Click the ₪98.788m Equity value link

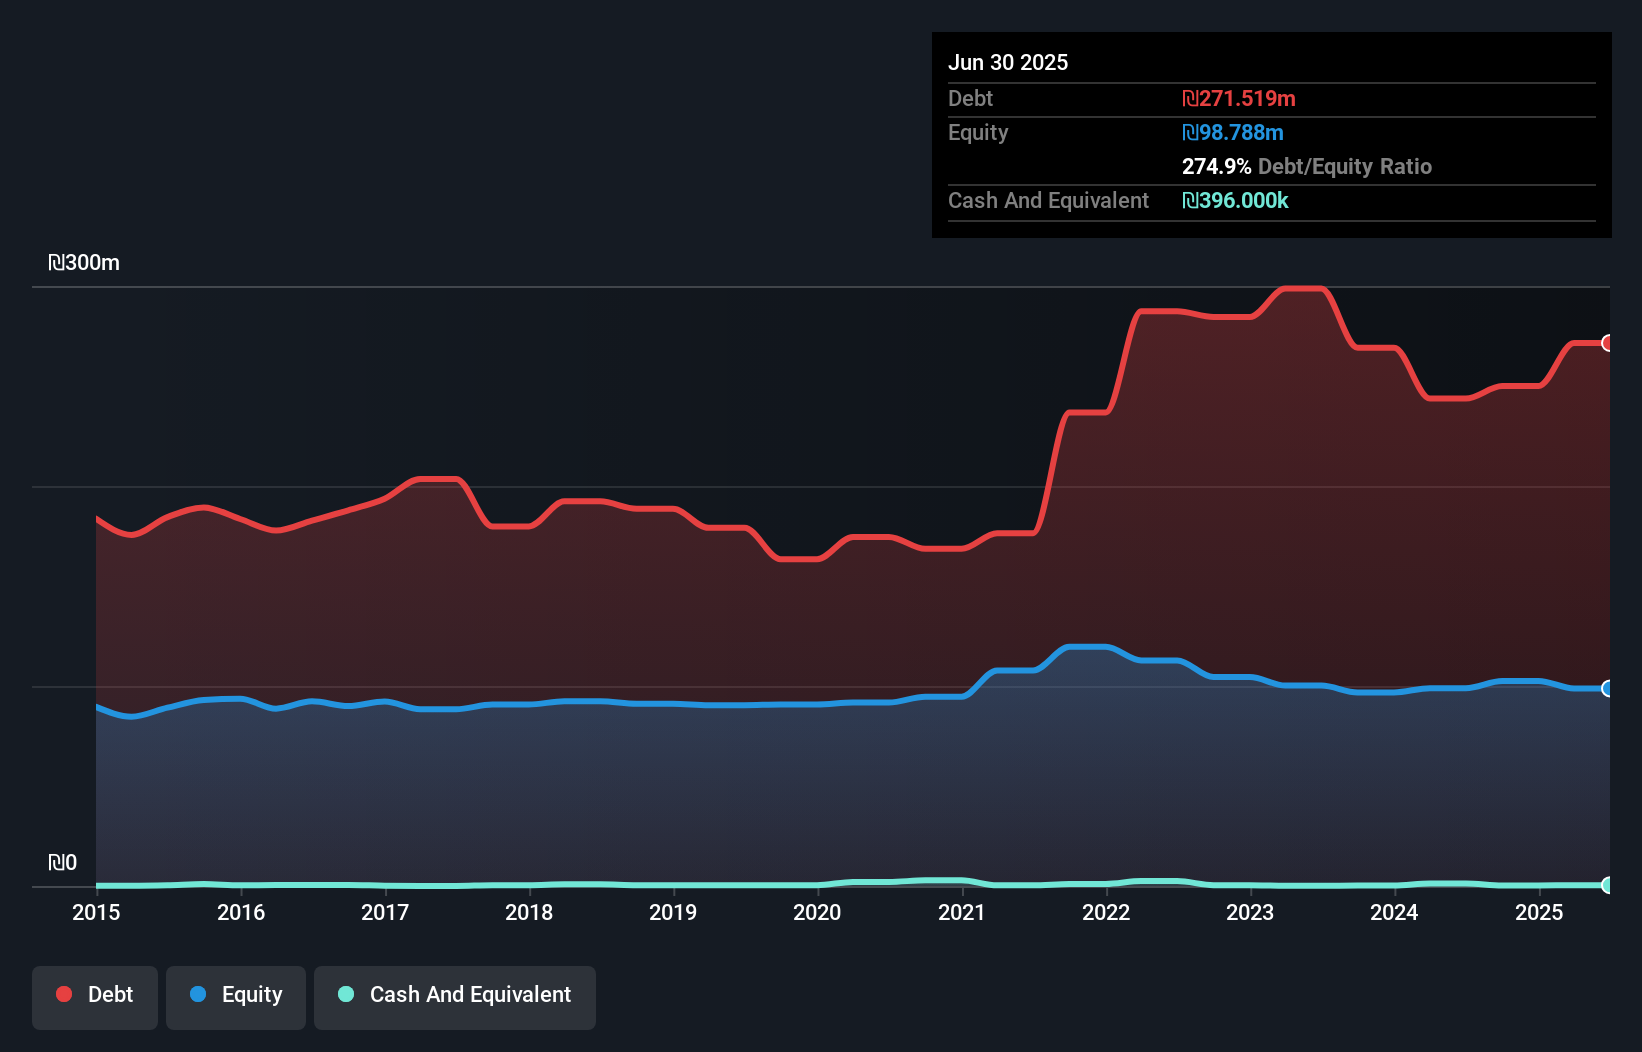(1233, 132)
